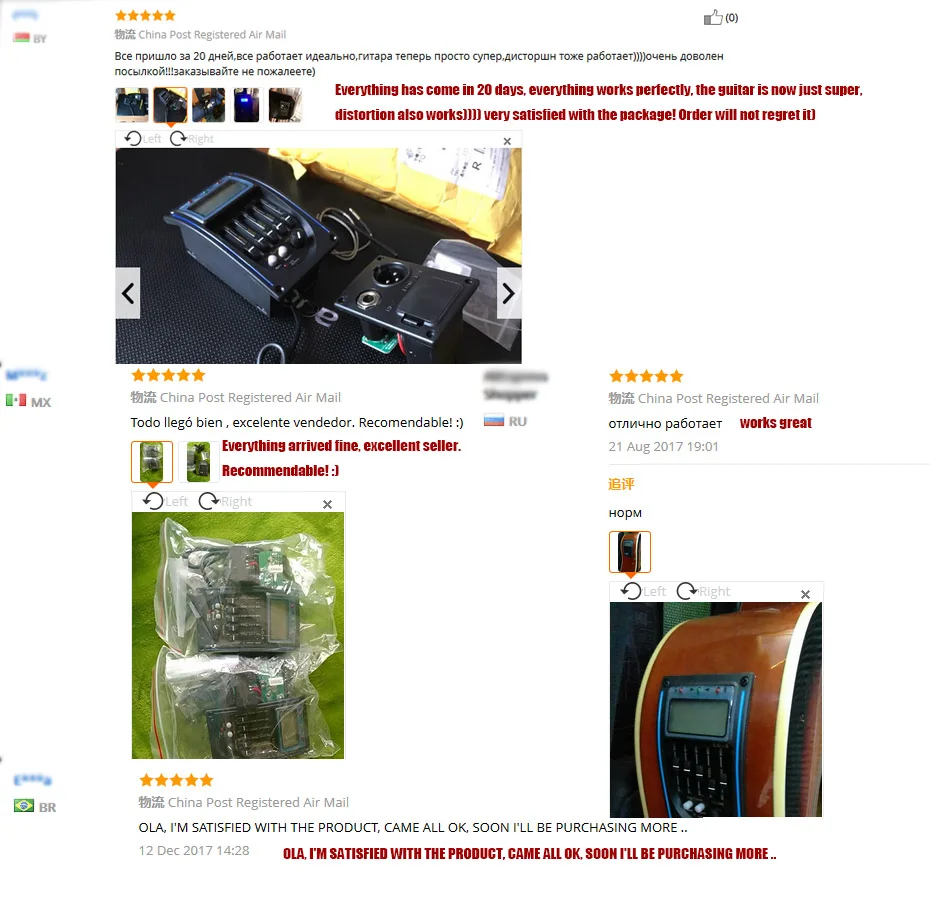930x900 pixels.
Task: Rotate top review photo left
Action: click(x=142, y=139)
